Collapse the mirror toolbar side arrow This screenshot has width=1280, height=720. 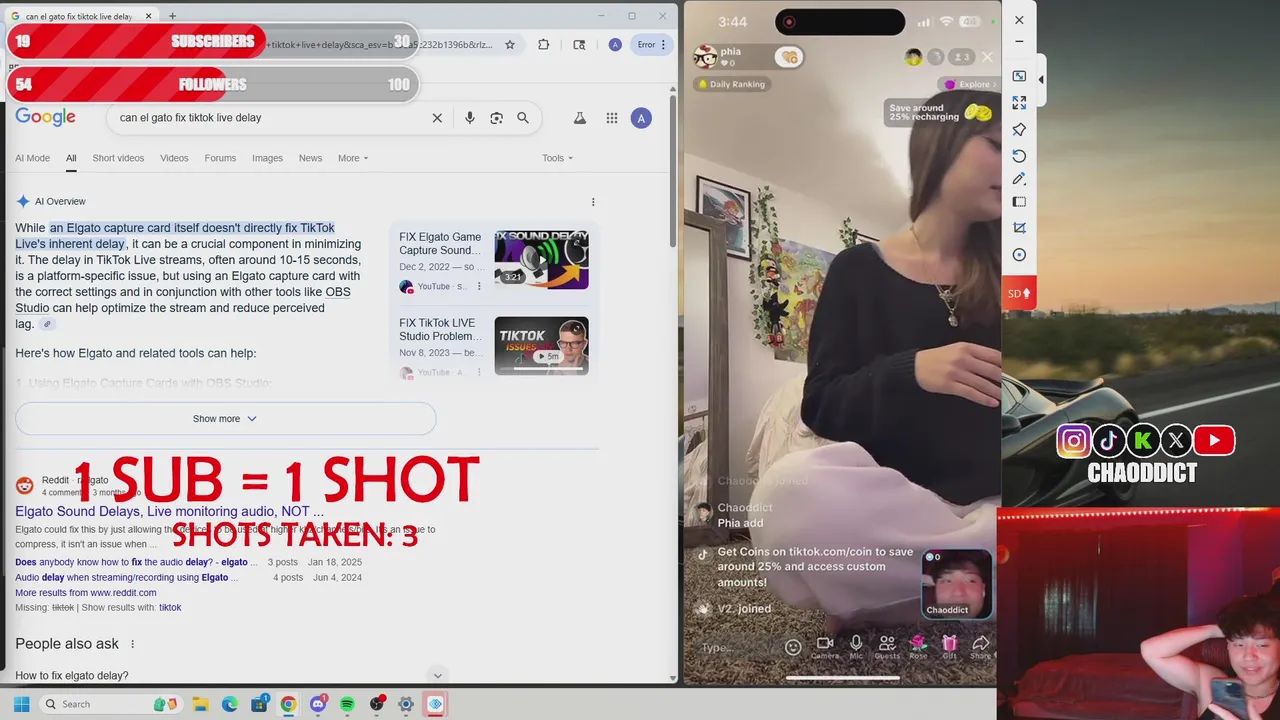point(1041,79)
